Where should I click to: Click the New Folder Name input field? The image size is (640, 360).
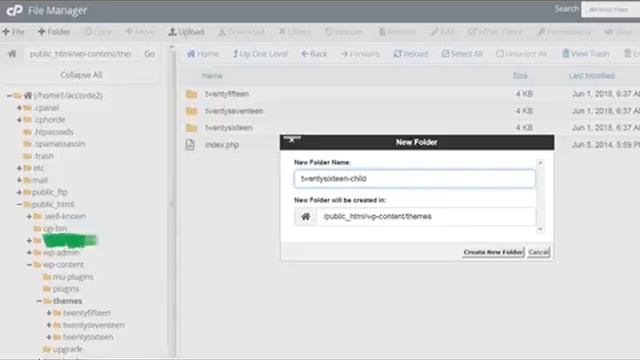tap(414, 179)
